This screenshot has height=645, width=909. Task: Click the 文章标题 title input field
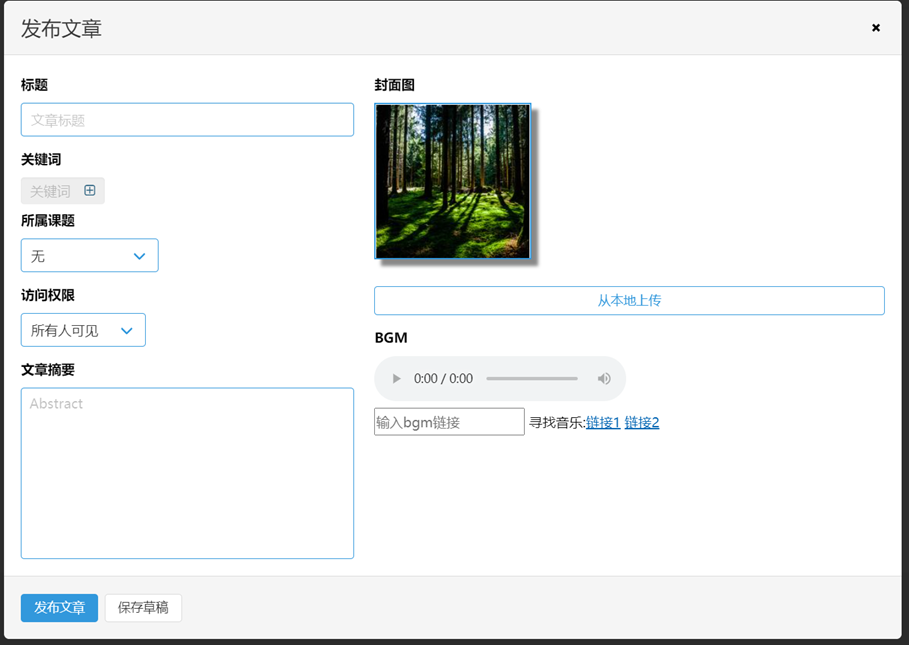(x=187, y=119)
